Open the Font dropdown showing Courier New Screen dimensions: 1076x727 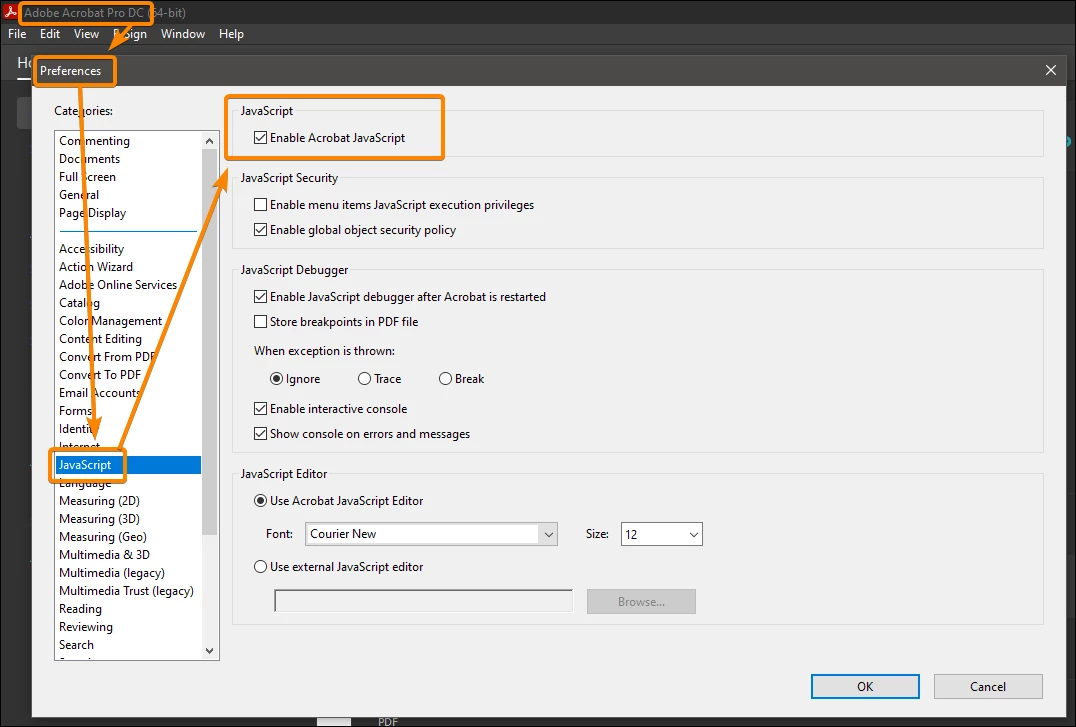pyautogui.click(x=431, y=534)
